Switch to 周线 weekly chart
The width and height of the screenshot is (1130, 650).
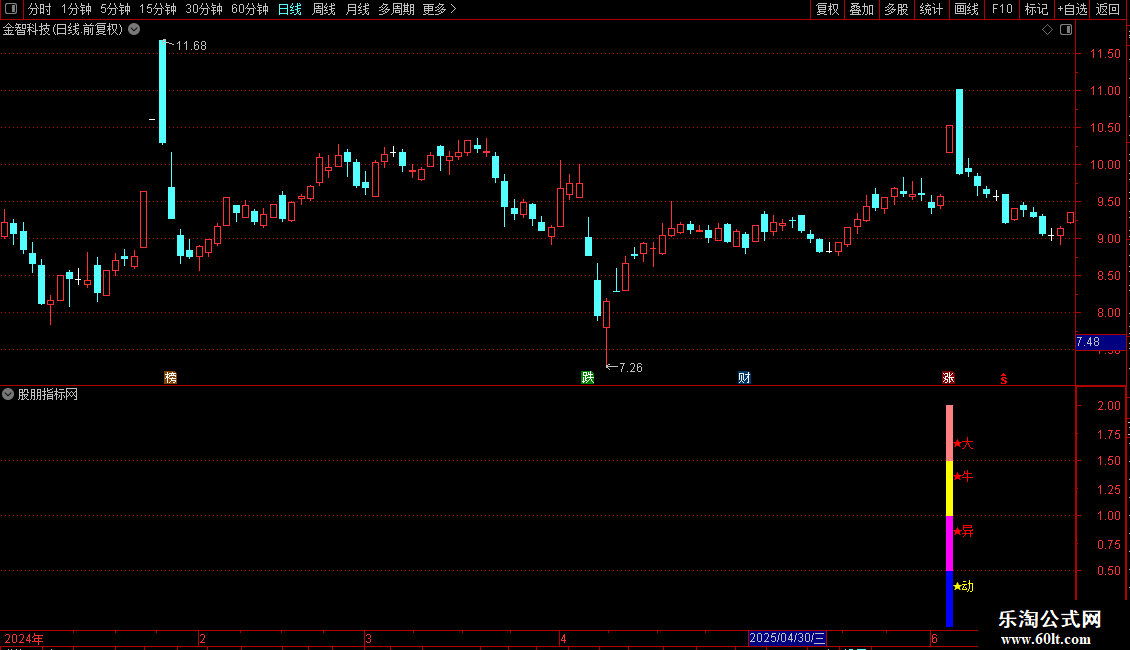324,9
